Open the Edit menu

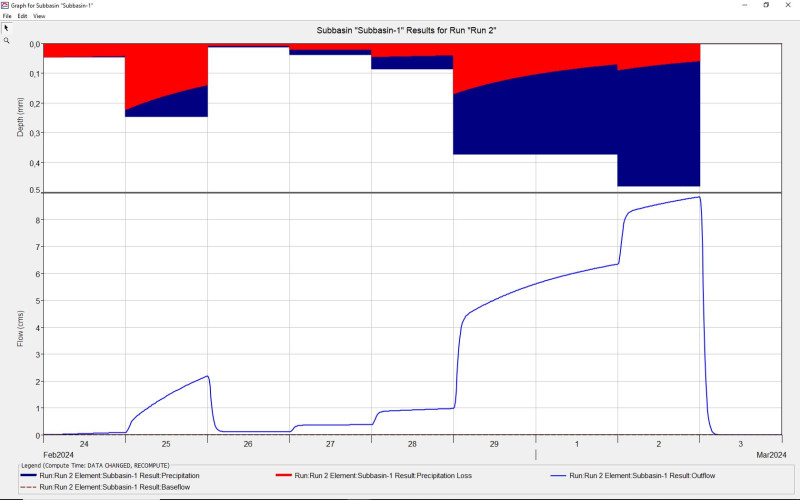[22, 16]
